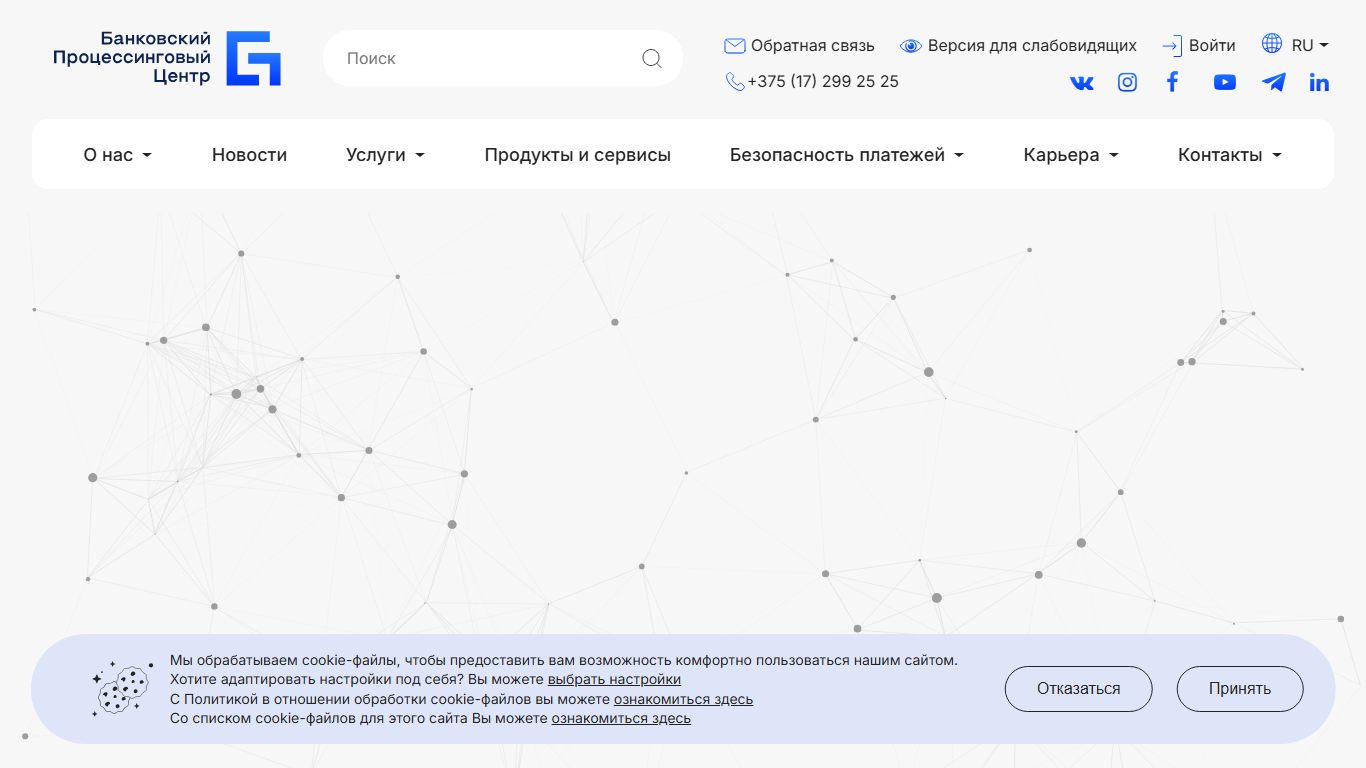Image resolution: width=1366 pixels, height=768 pixels.
Task: Focus the Поиск search field
Action: (x=503, y=58)
